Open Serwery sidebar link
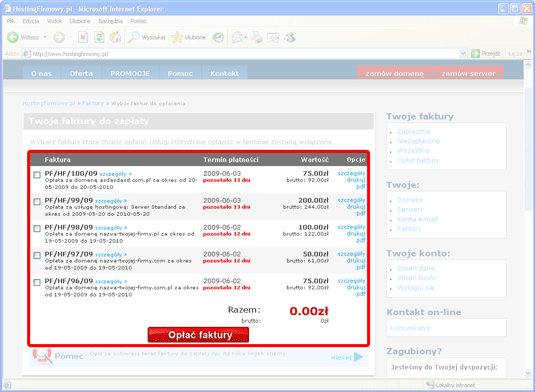The image size is (535, 392). tap(410, 209)
